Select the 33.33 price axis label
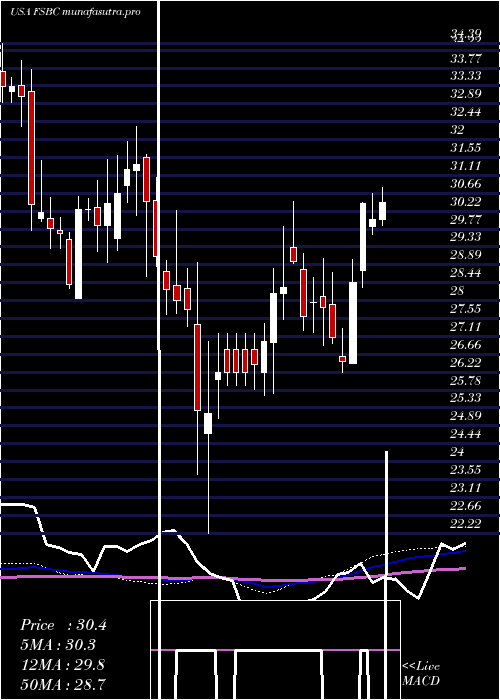500x700 pixels. coord(466,76)
